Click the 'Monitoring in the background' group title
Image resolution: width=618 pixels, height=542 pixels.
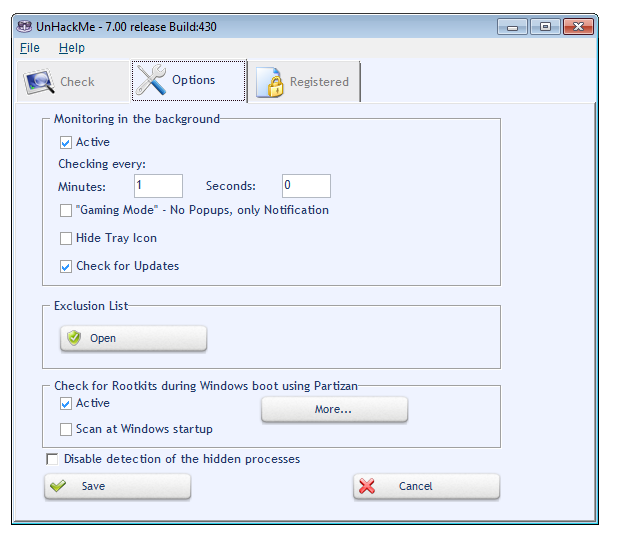[x=137, y=119]
